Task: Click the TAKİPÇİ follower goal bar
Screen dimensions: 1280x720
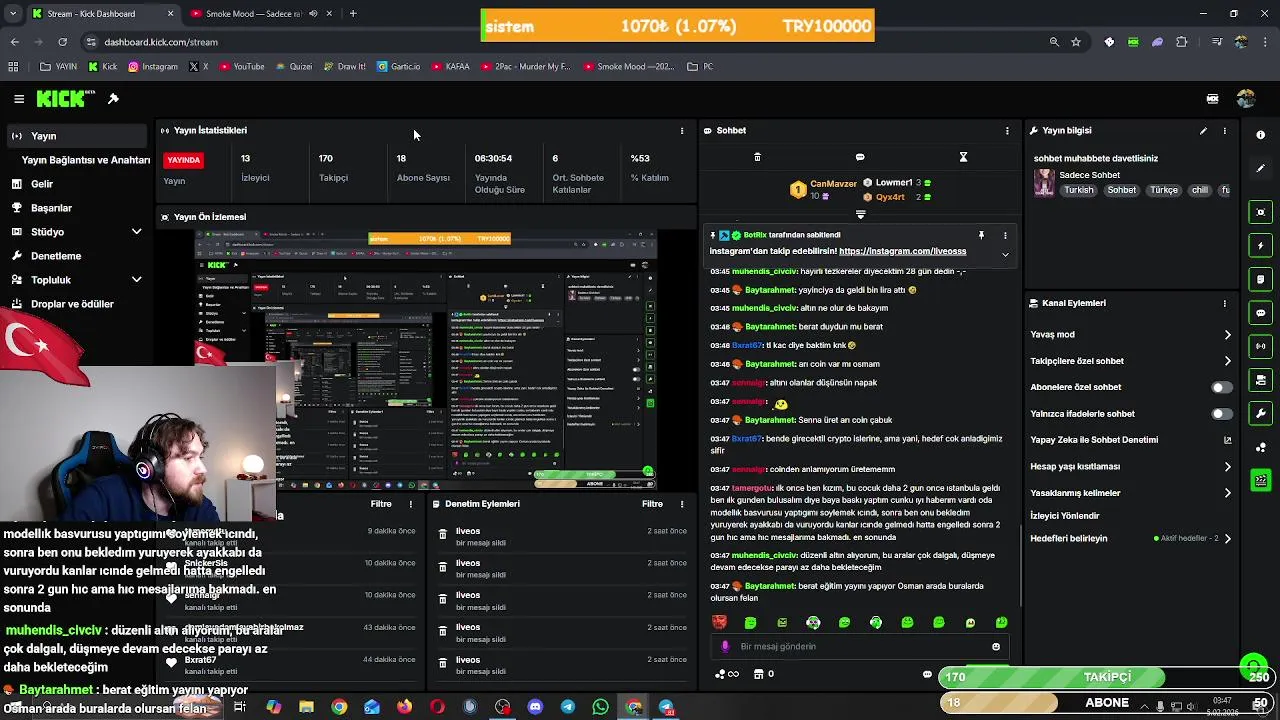Action: pyautogui.click(x=1107, y=677)
